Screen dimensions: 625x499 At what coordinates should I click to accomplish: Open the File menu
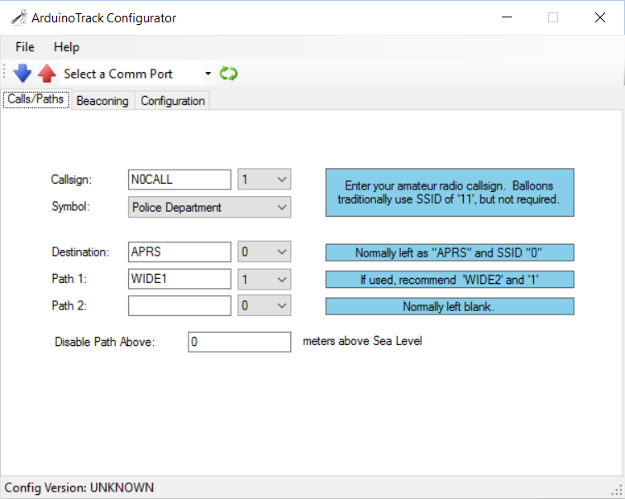tap(25, 47)
